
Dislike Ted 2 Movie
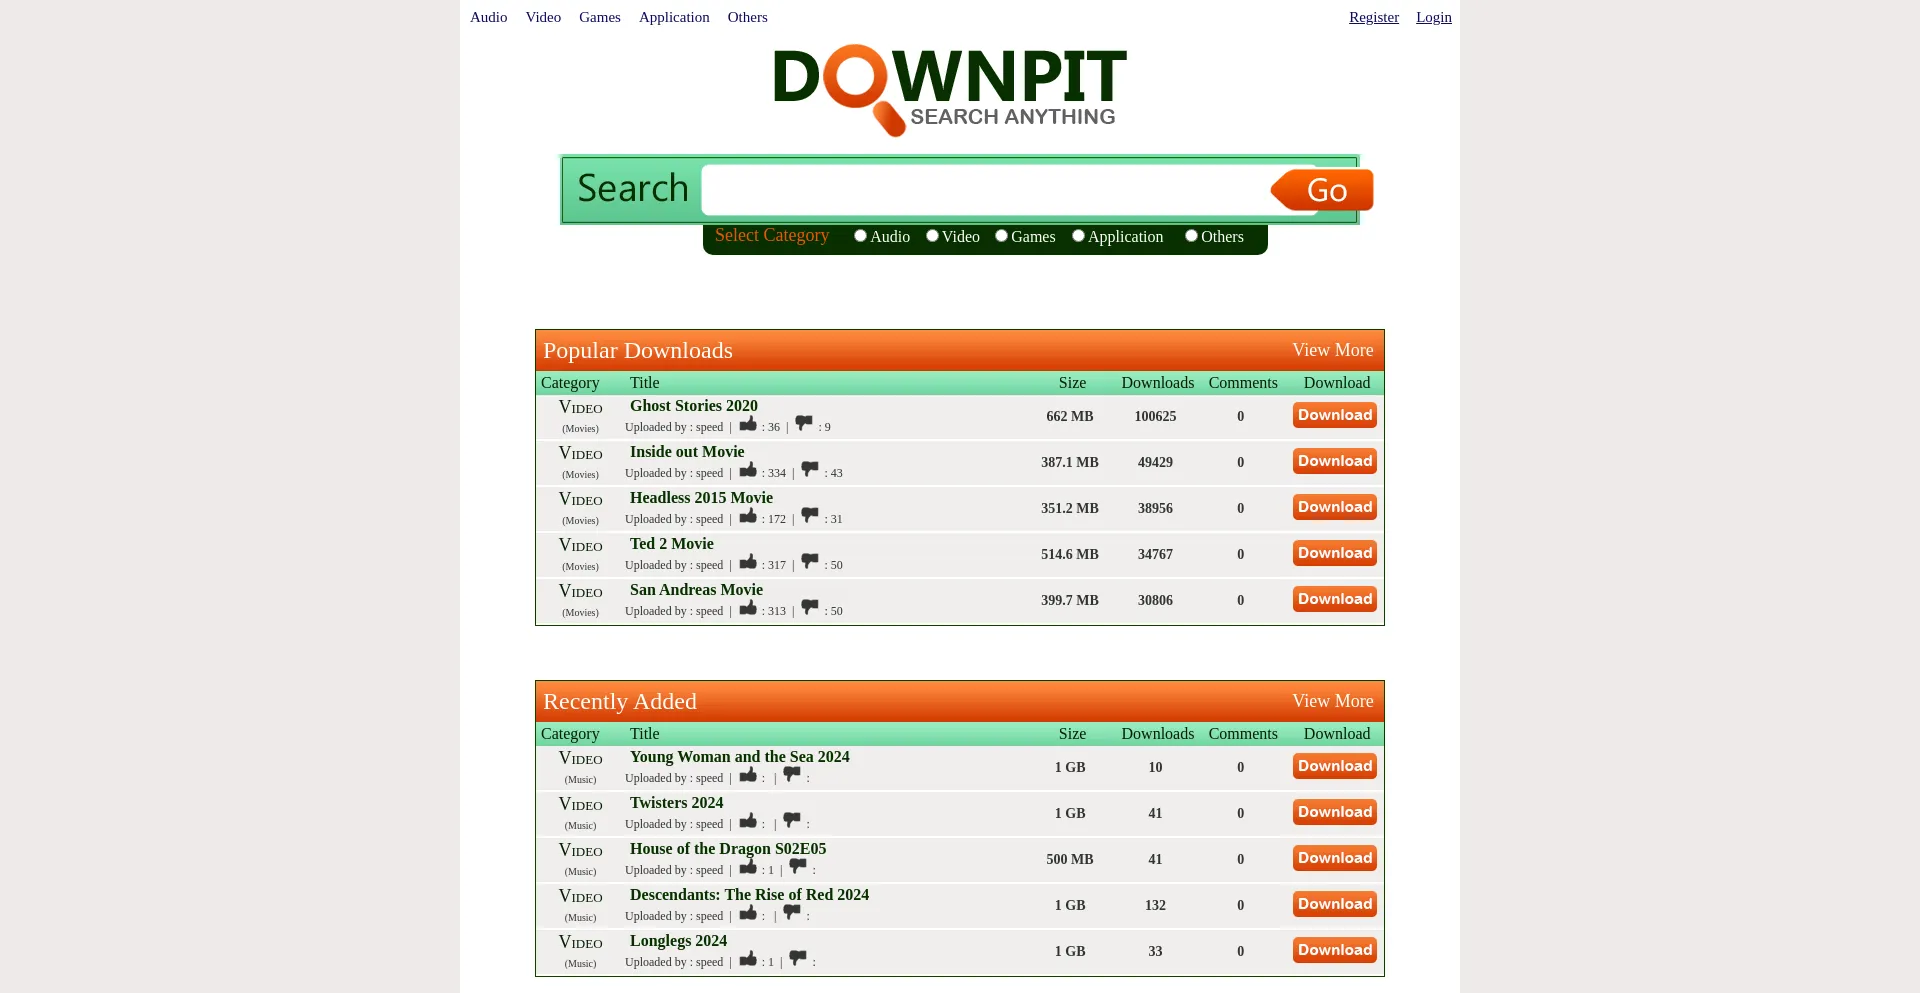pos(810,562)
